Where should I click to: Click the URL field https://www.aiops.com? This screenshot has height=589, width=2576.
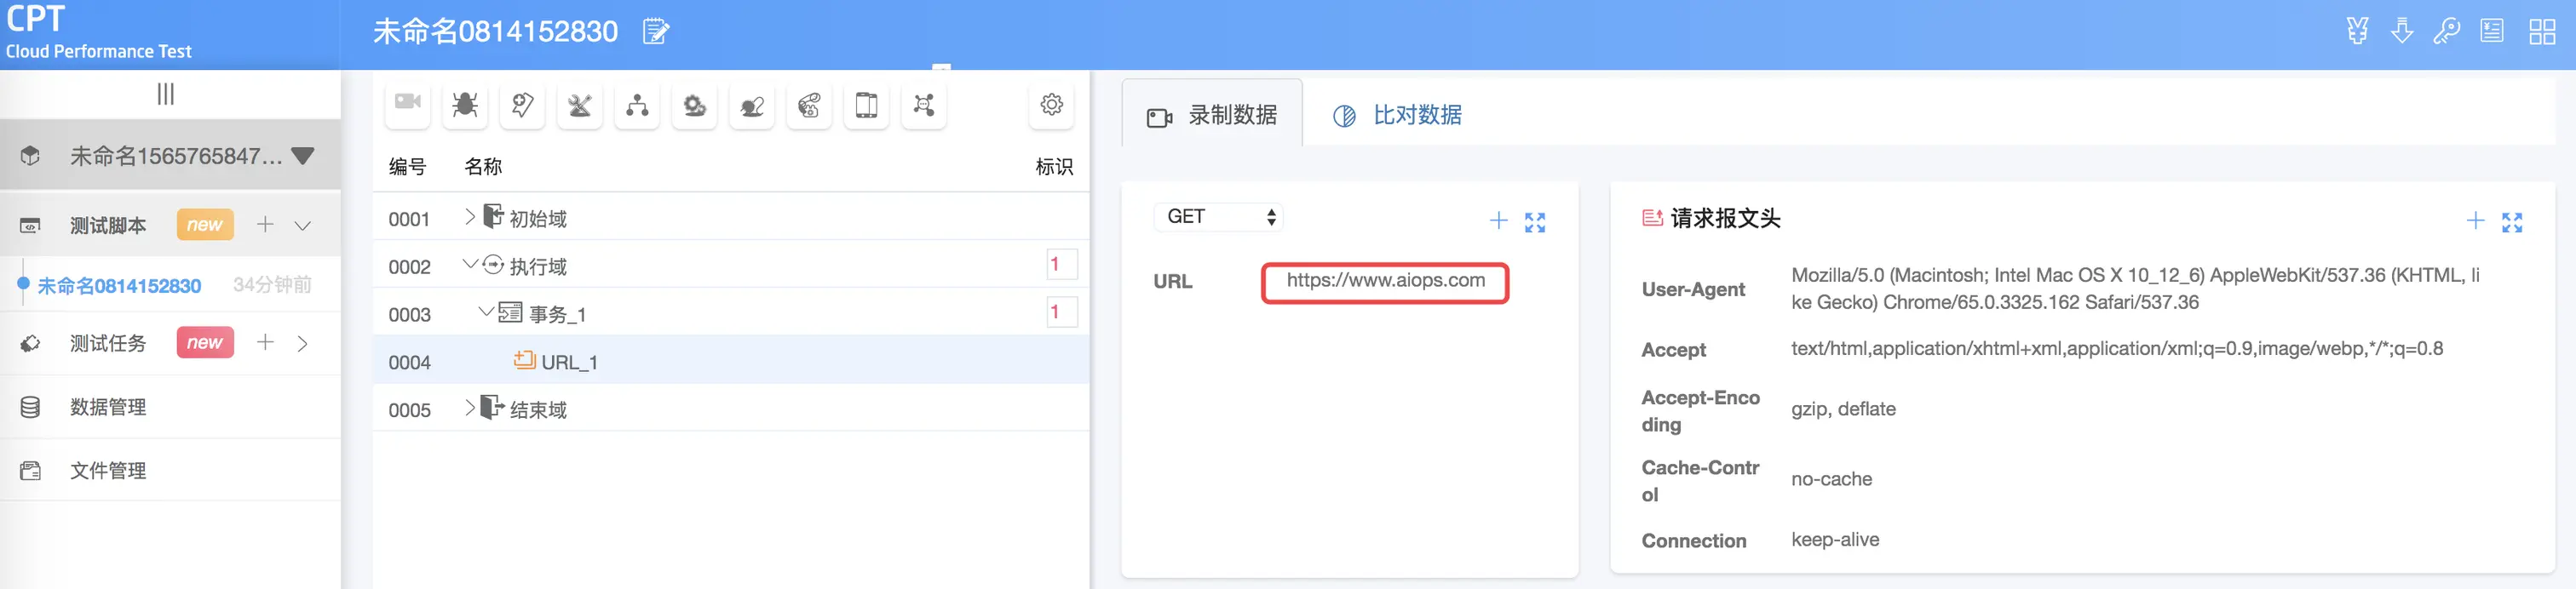(1385, 282)
